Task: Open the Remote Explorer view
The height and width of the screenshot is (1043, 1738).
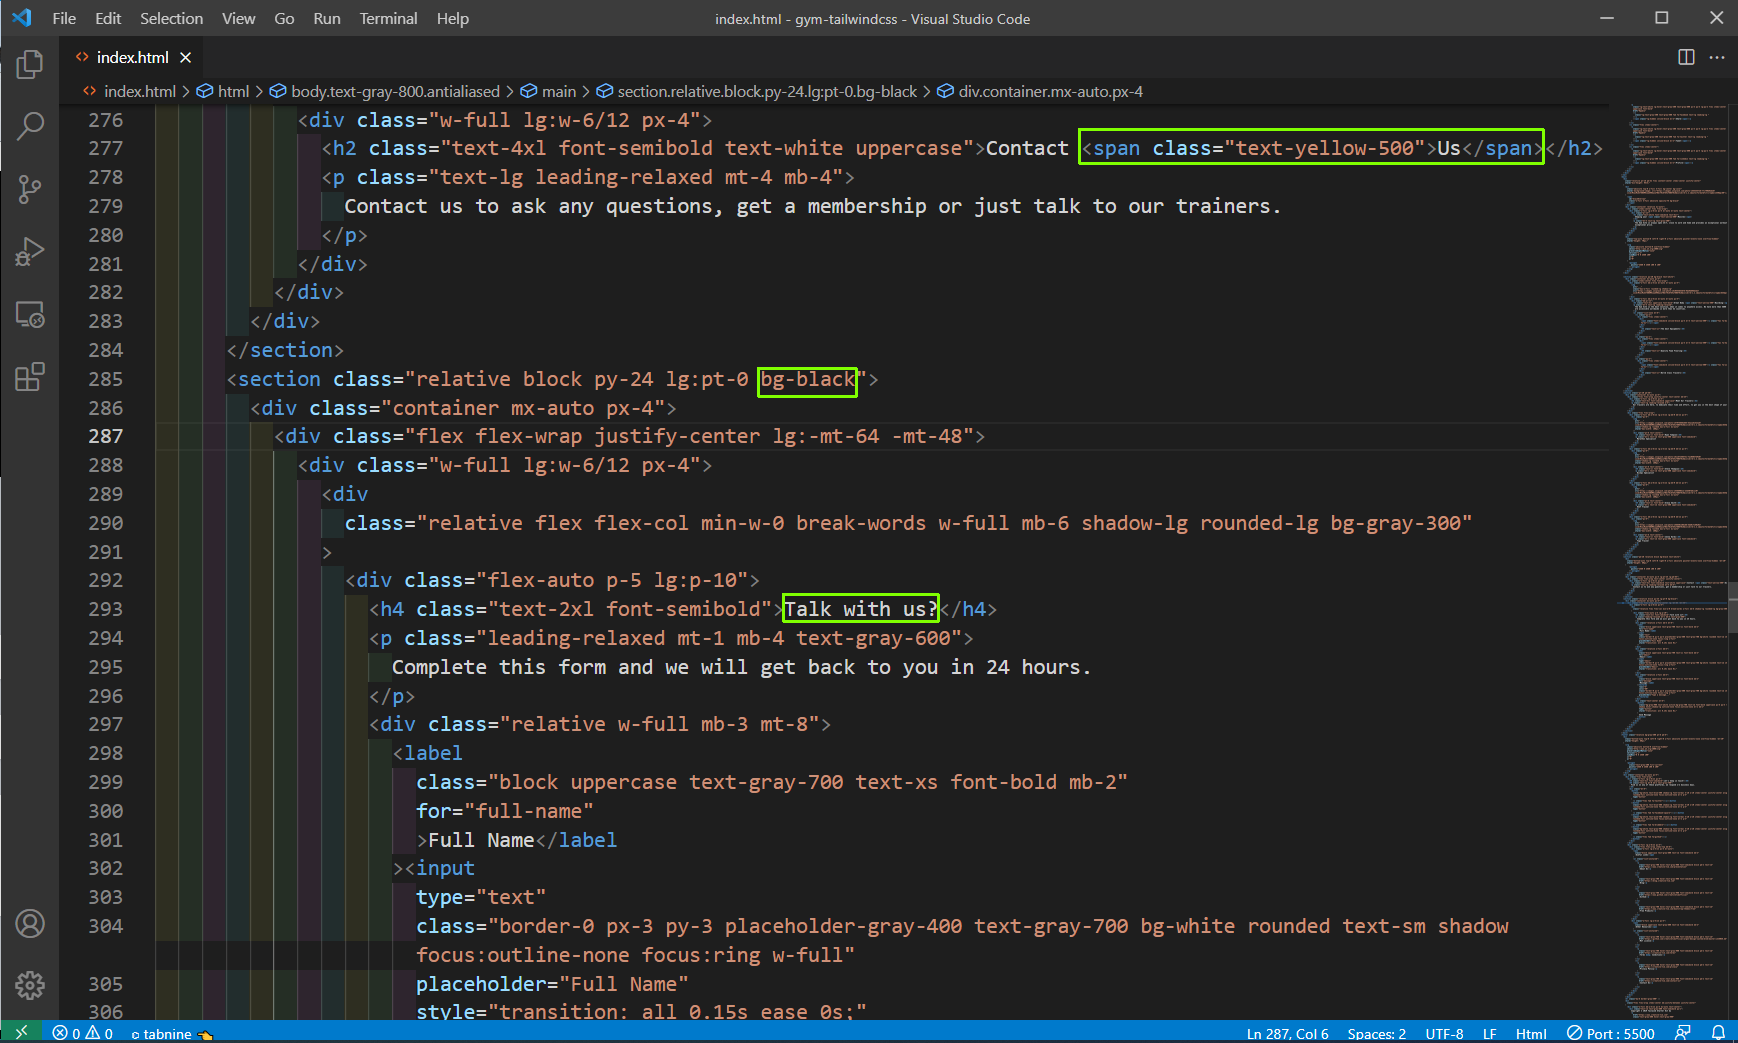Action: click(30, 314)
